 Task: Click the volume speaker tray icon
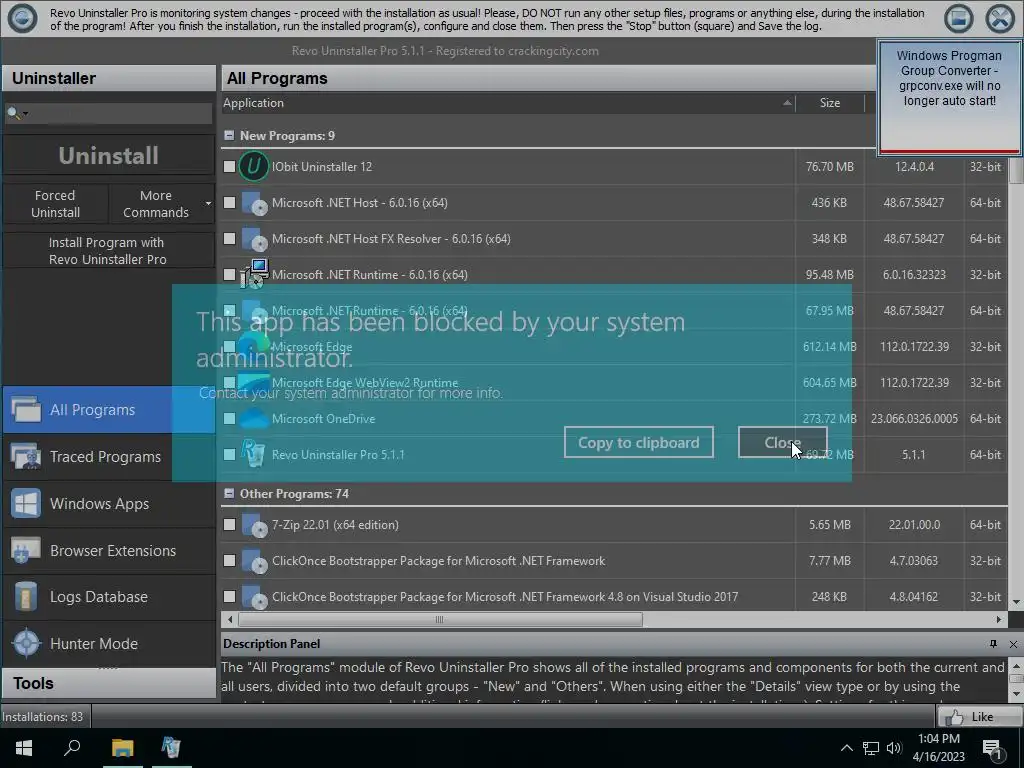(x=894, y=748)
